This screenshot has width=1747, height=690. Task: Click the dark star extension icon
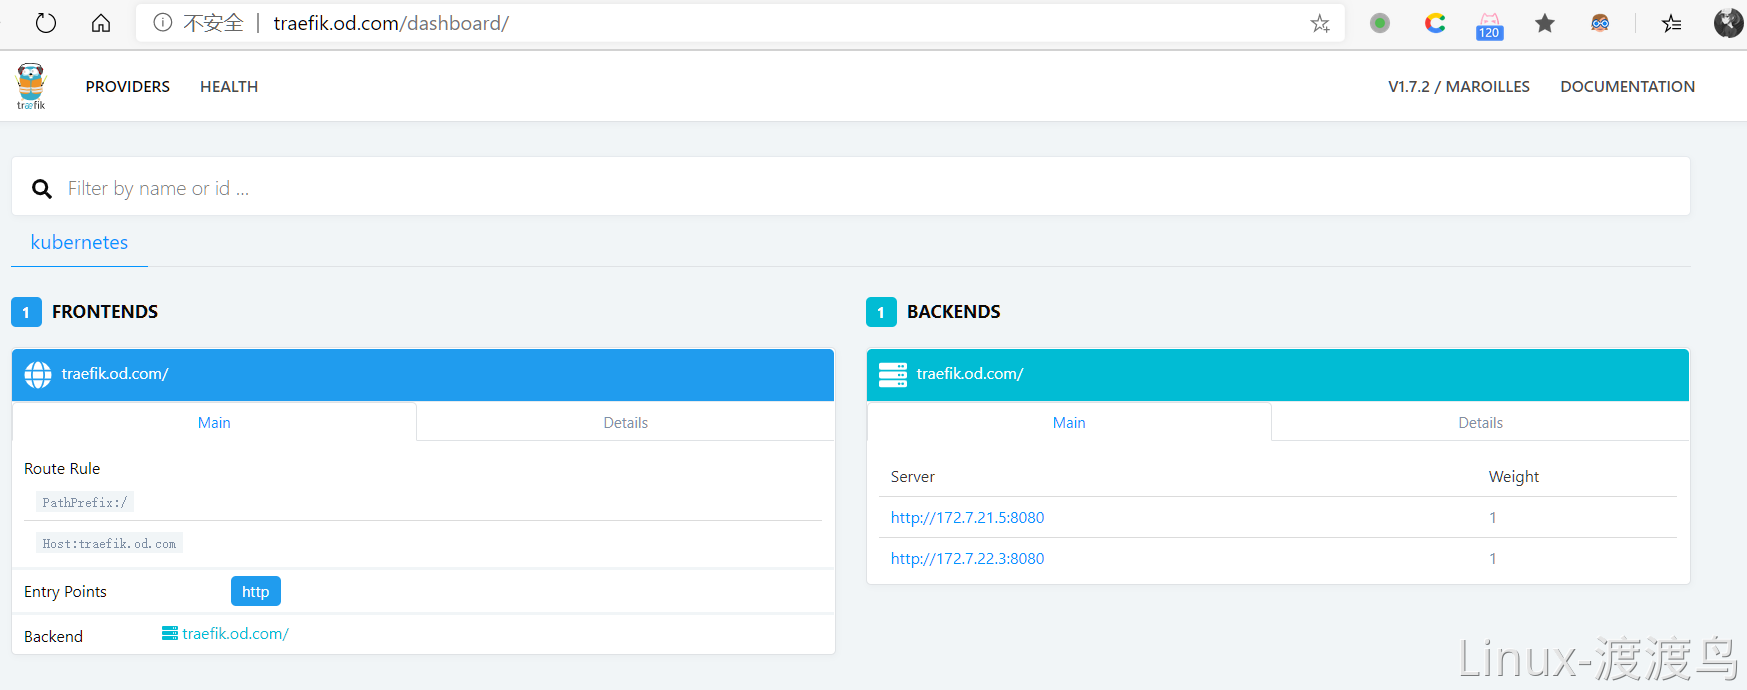(x=1545, y=23)
